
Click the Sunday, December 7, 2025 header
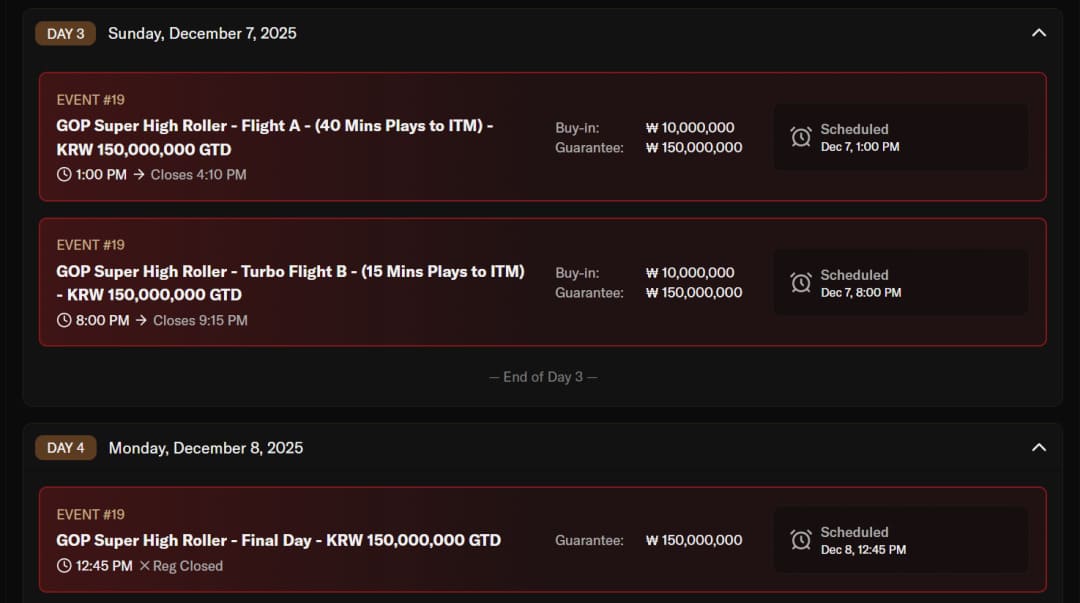click(x=202, y=33)
